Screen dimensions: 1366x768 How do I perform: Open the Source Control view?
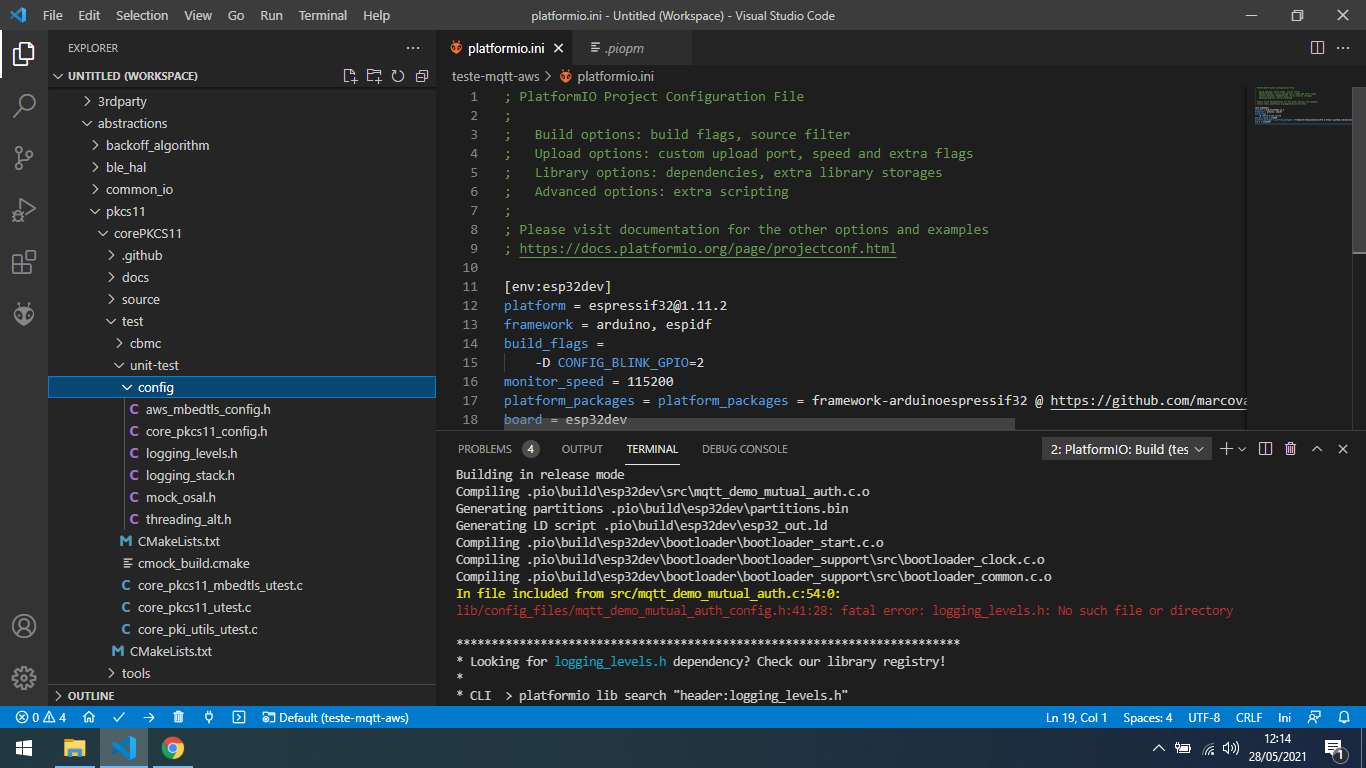24,157
